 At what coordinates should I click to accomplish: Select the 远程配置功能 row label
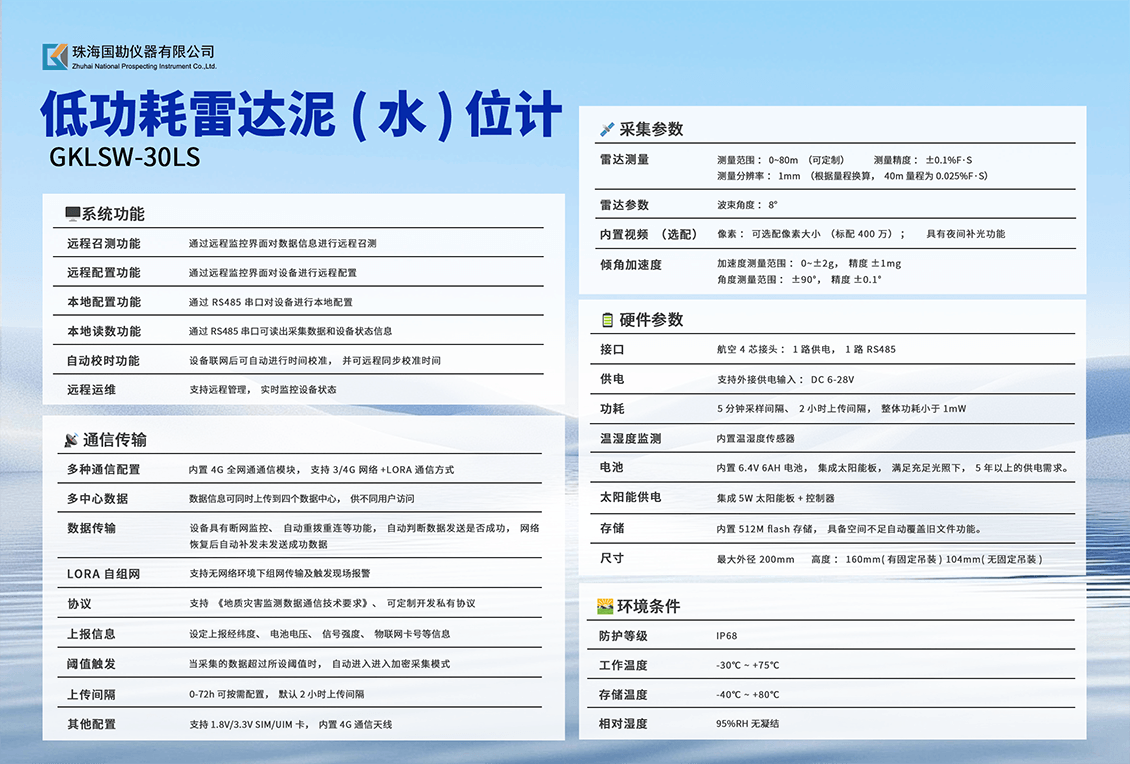pos(104,272)
